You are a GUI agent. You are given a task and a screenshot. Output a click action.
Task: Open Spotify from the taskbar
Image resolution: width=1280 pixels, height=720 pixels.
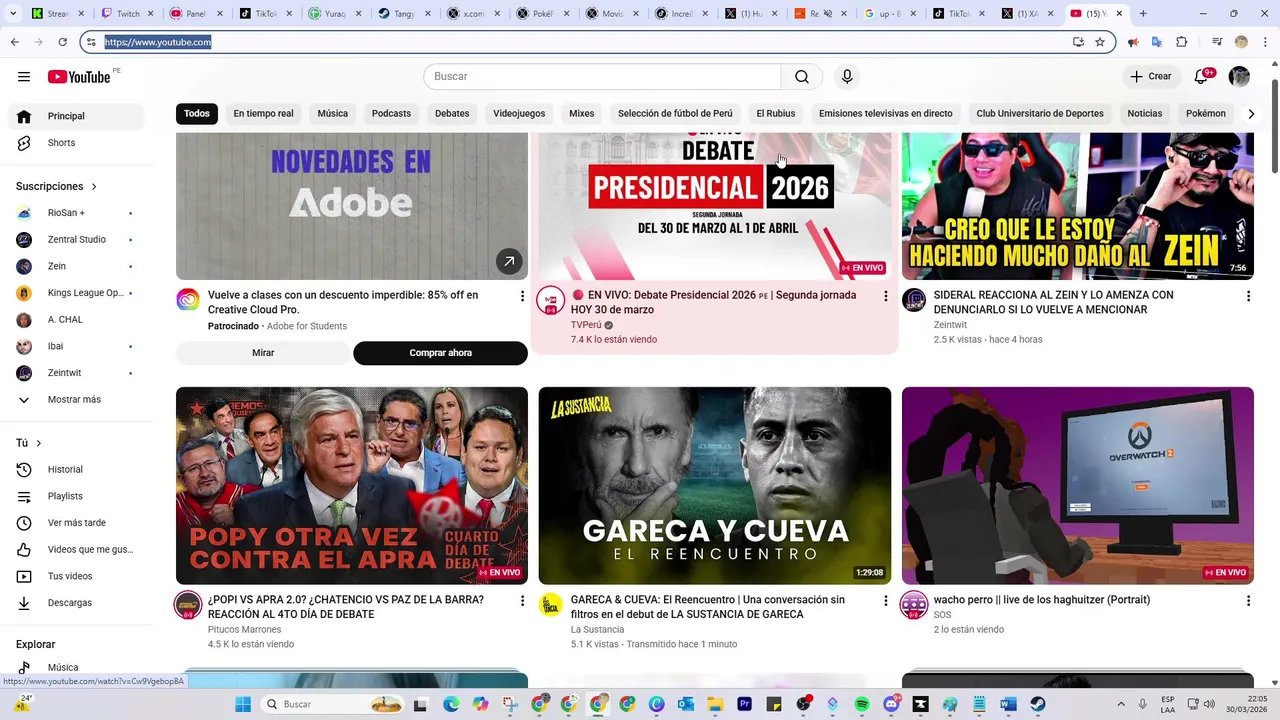[x=863, y=704]
